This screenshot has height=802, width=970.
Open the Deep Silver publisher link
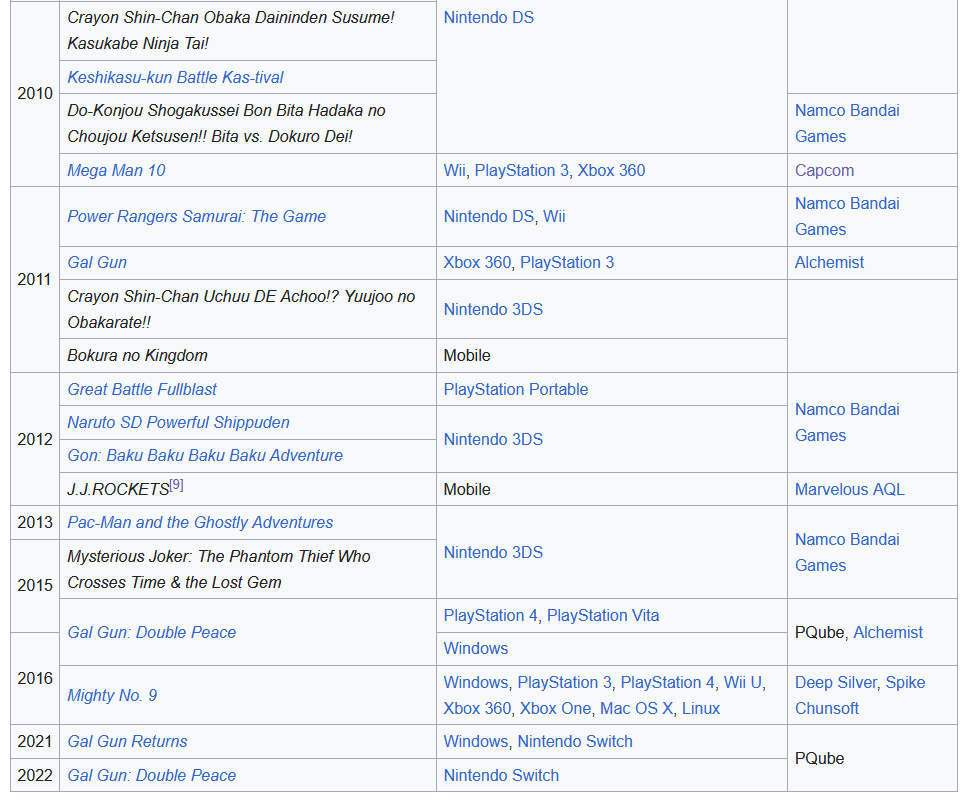click(x=836, y=682)
